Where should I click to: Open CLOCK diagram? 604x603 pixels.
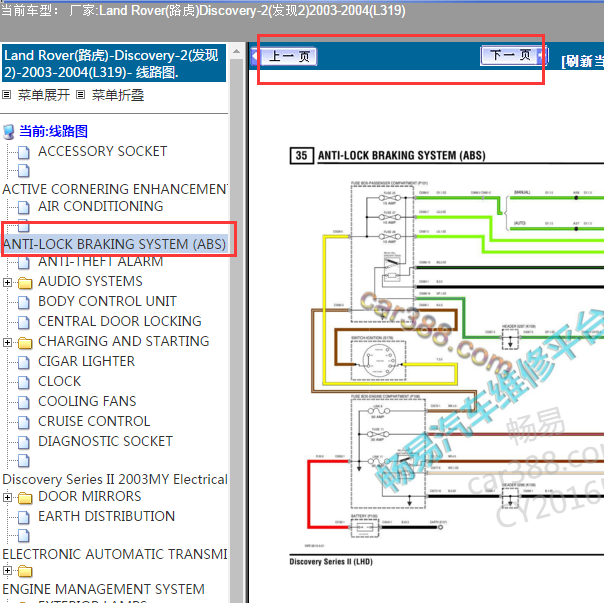[60, 381]
